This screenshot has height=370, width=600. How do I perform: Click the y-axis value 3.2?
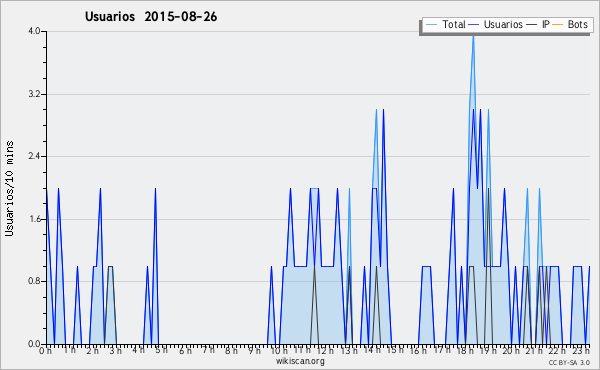click(x=35, y=94)
